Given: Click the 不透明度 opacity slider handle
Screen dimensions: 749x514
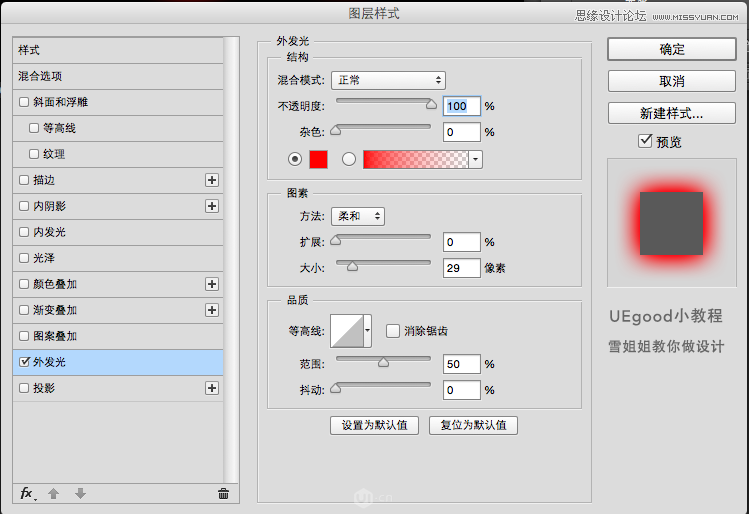Looking at the screenshot, I should 431,104.
